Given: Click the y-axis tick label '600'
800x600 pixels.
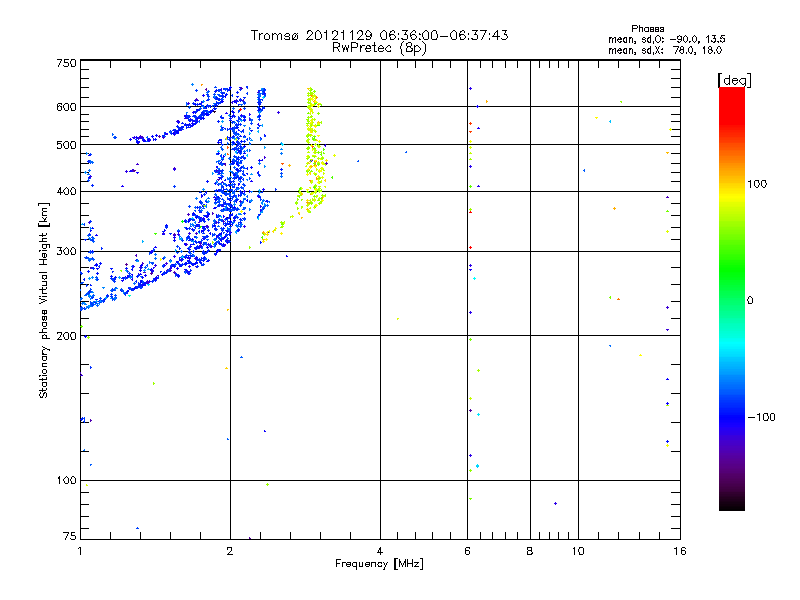Looking at the screenshot, I should tap(66, 107).
